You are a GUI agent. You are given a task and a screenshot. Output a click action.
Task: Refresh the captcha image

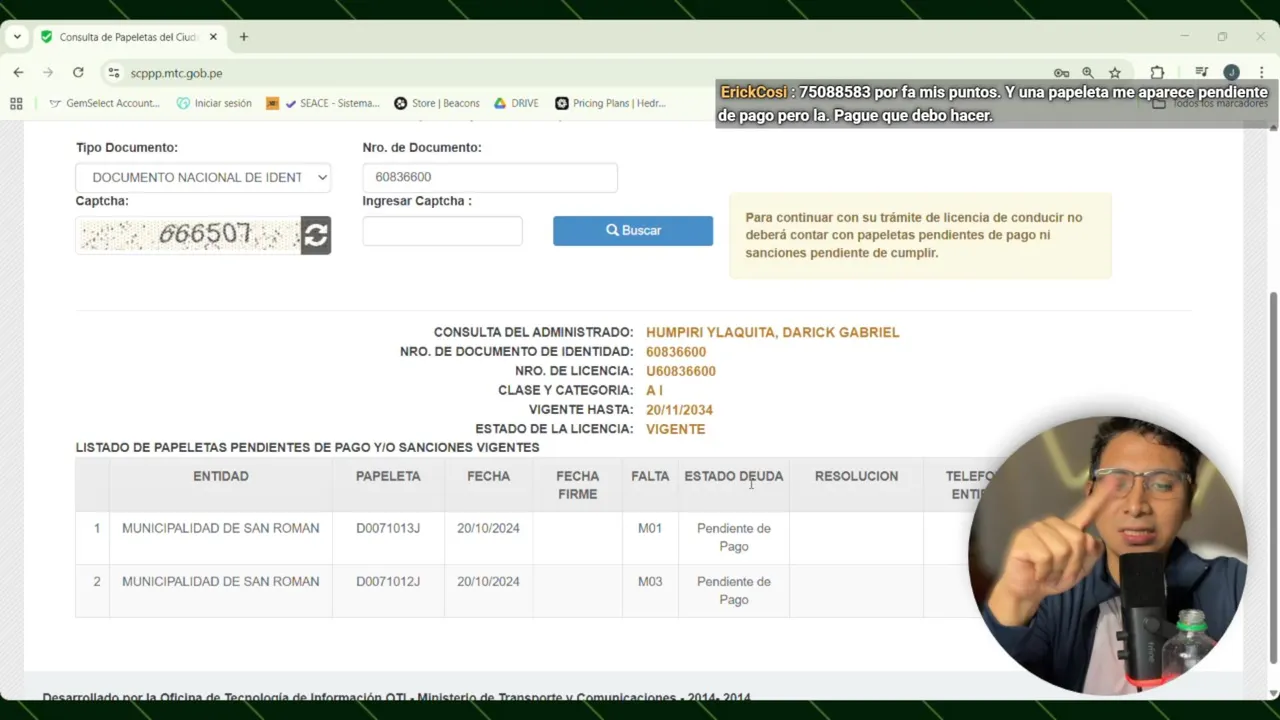(316, 235)
